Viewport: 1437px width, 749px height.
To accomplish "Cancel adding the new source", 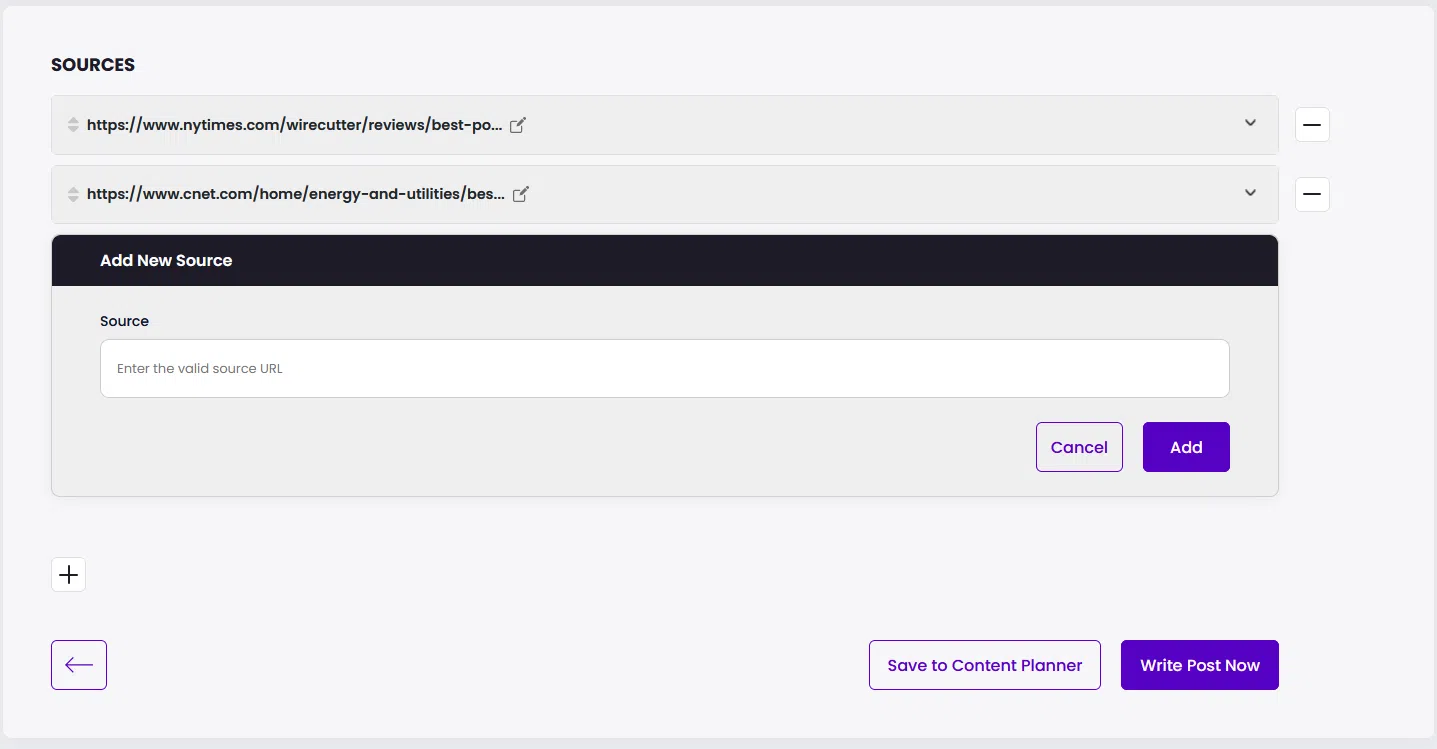I will click(1079, 447).
